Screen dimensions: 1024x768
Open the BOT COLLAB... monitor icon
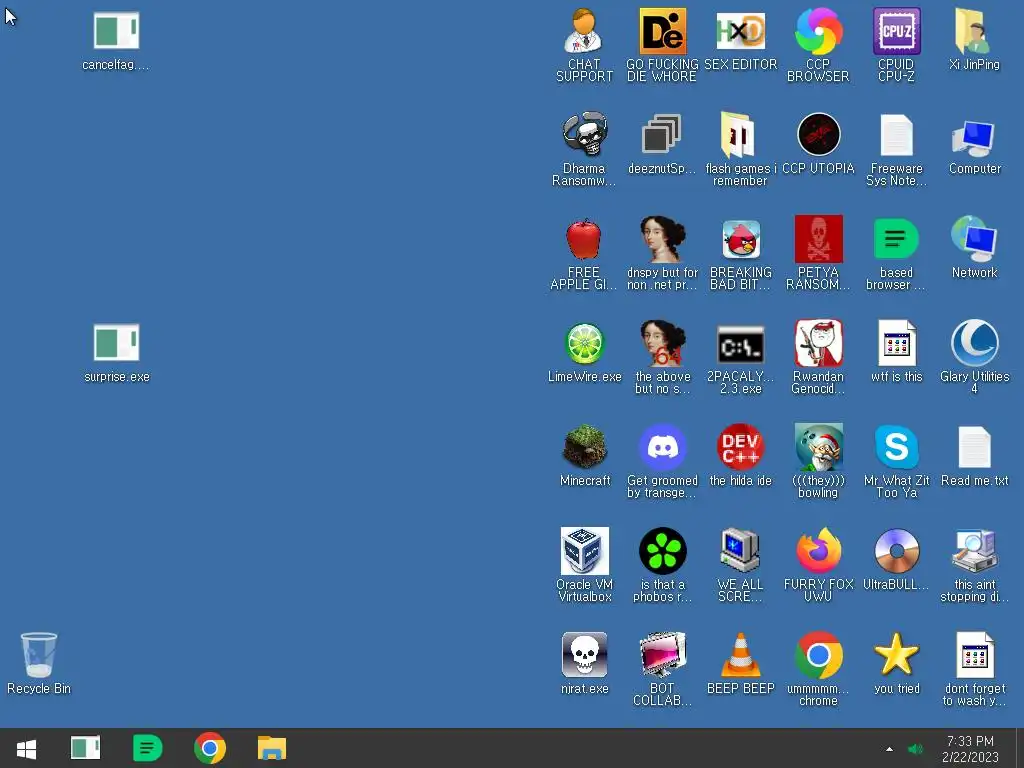click(x=662, y=655)
